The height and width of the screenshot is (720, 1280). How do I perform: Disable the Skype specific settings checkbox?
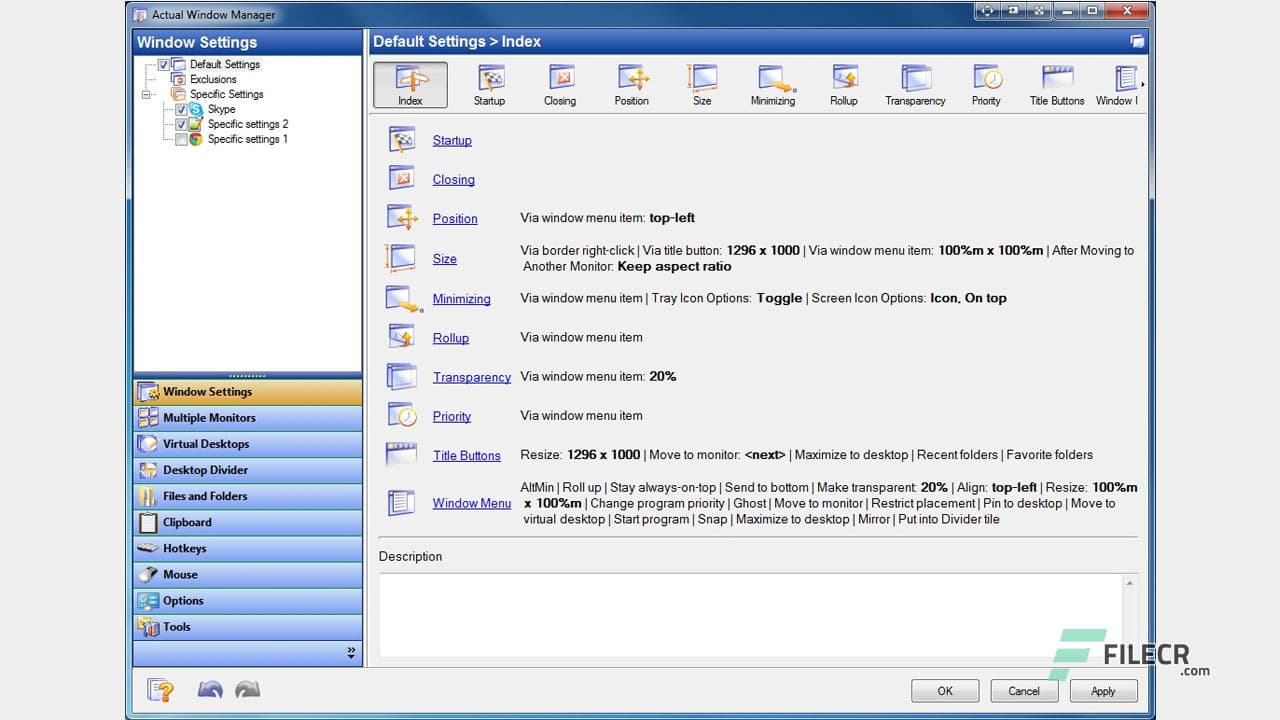(180, 109)
